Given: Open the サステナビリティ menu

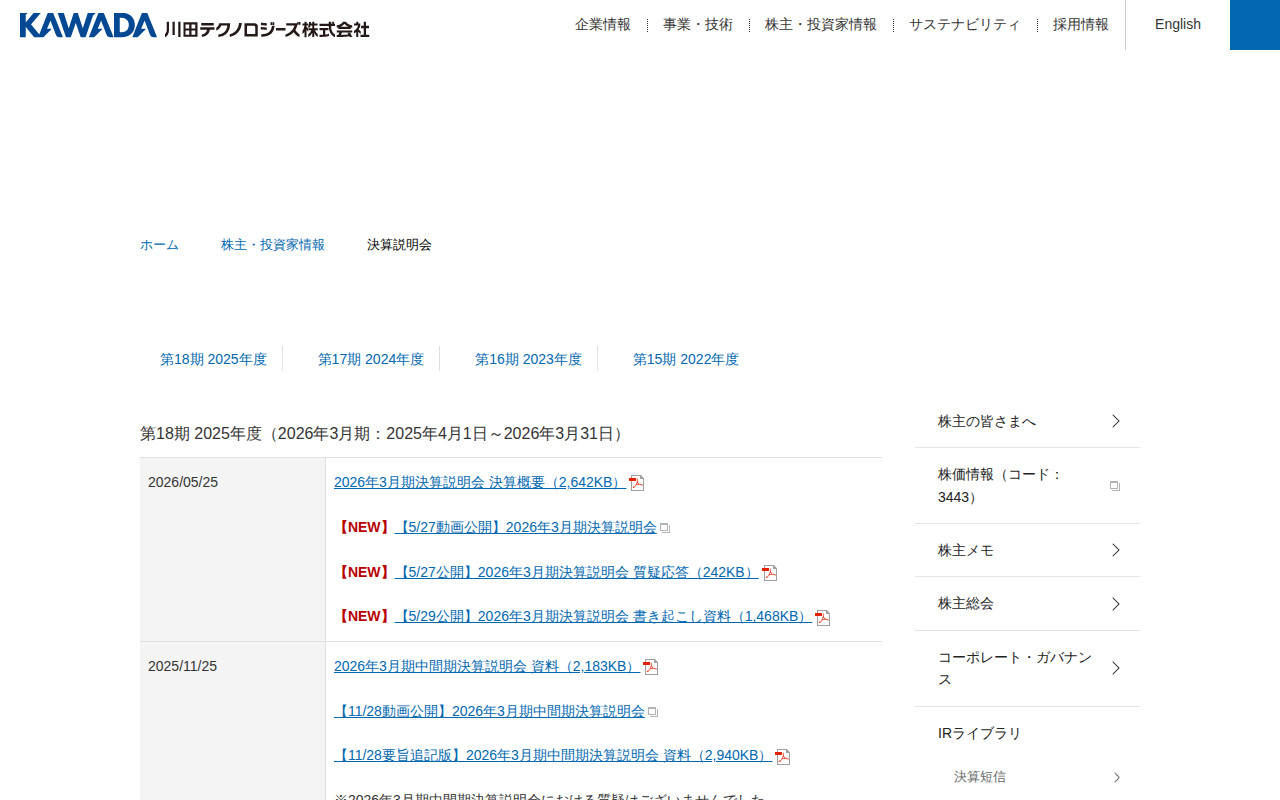Looking at the screenshot, I should 965,25.
